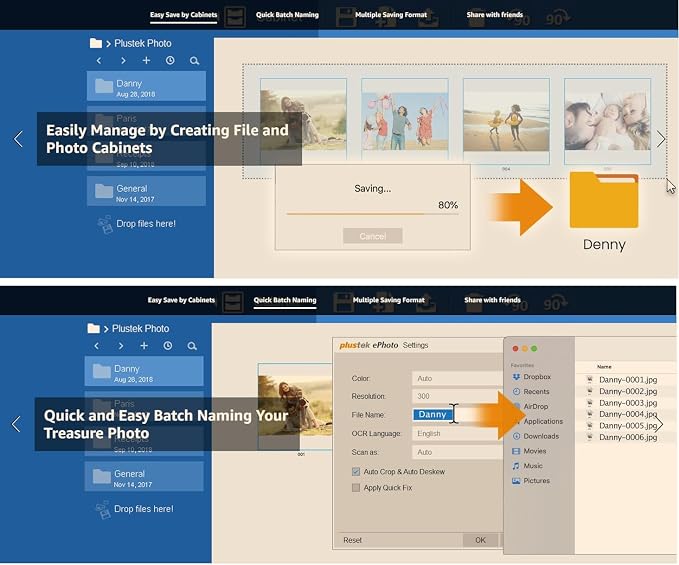Click the red close dot on the Finder window

pyautogui.click(x=515, y=349)
